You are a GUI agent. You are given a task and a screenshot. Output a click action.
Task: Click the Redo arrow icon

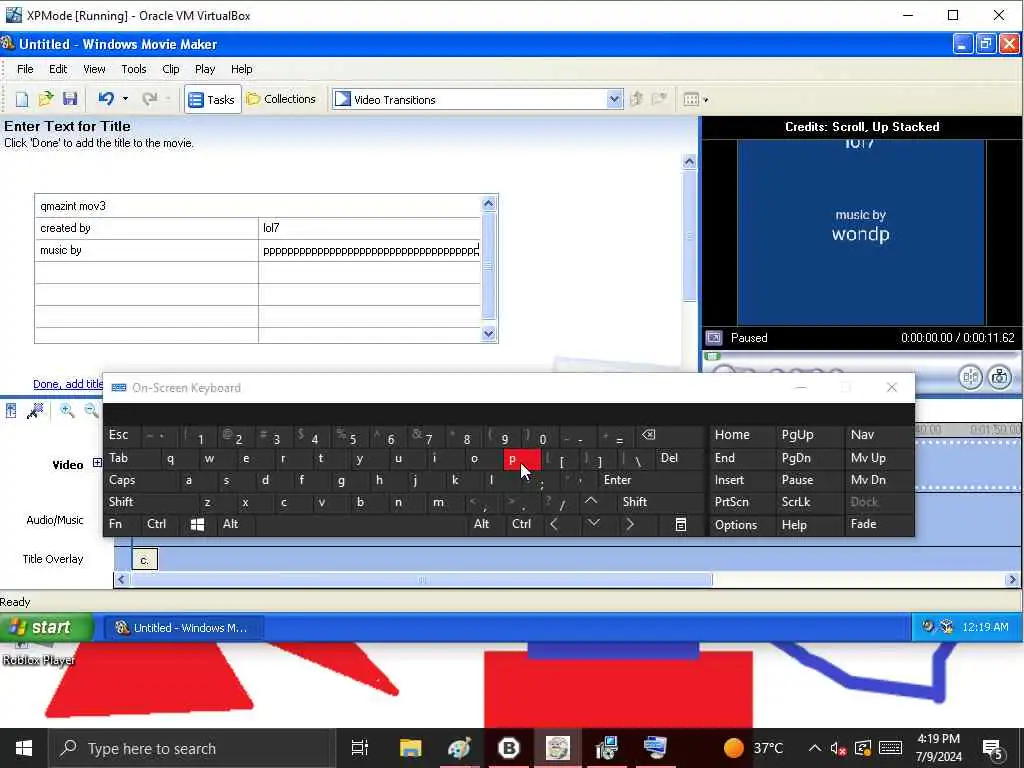pyautogui.click(x=150, y=99)
